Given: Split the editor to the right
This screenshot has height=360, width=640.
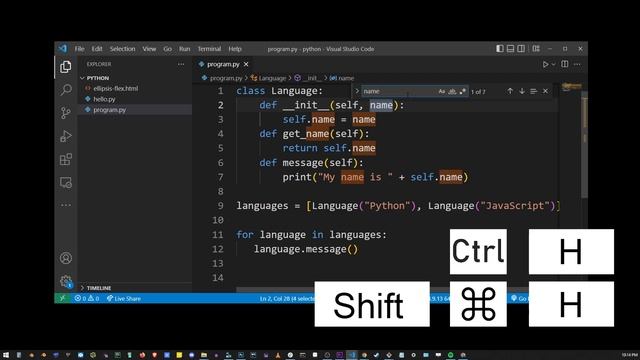Looking at the screenshot, I should (x=564, y=64).
